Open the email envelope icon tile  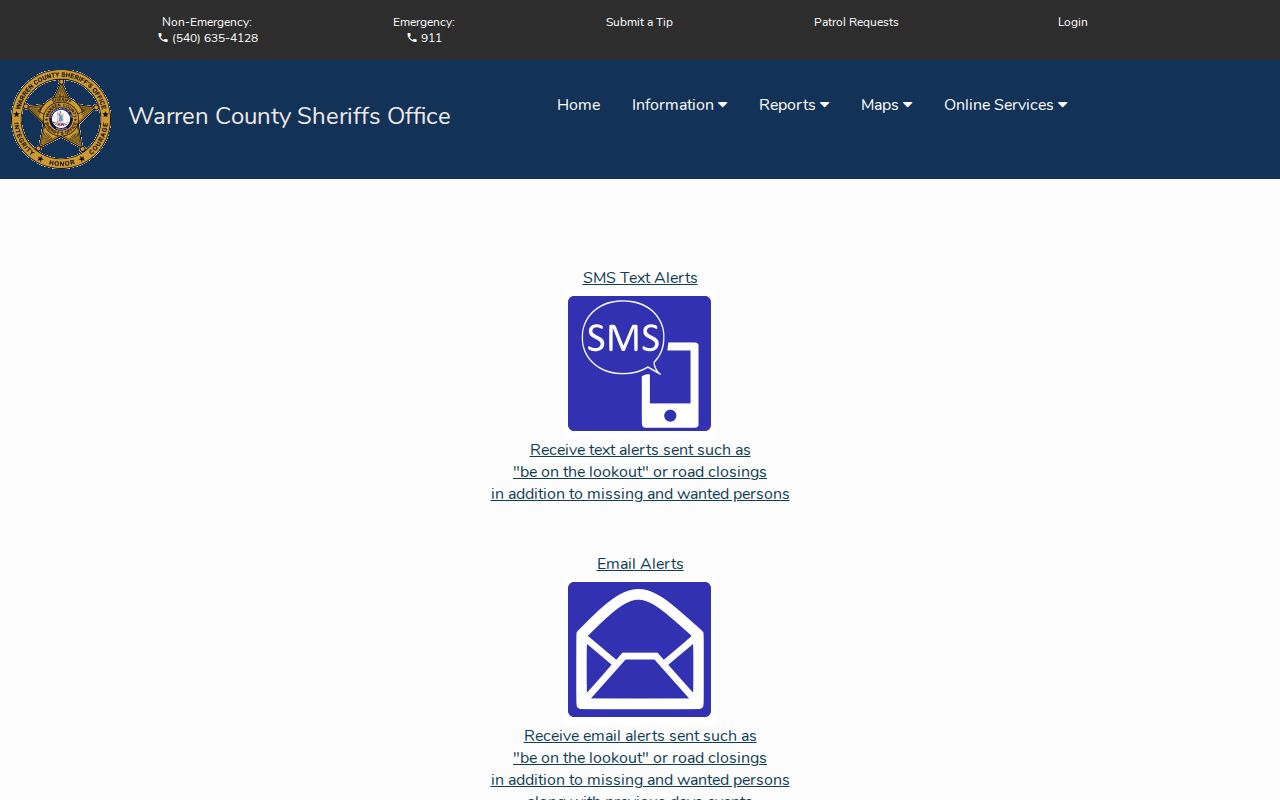pyautogui.click(x=639, y=649)
